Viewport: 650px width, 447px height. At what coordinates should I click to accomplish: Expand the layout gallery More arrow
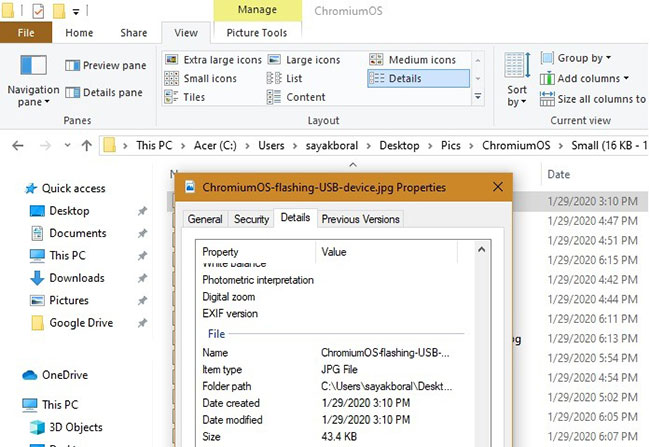pyautogui.click(x=478, y=96)
